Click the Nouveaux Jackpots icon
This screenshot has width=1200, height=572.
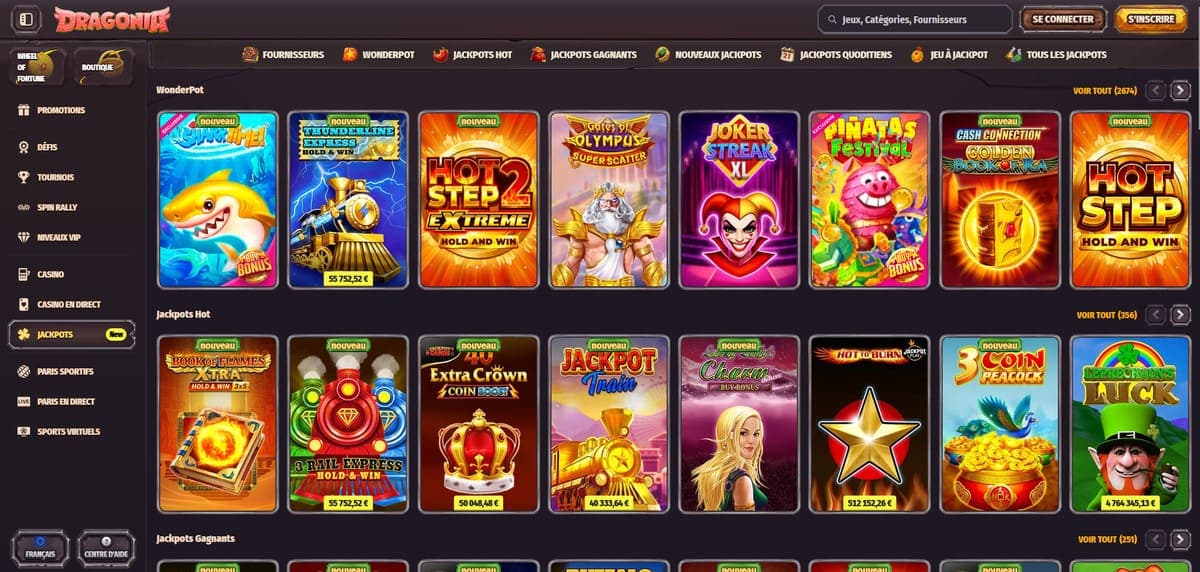tap(663, 54)
